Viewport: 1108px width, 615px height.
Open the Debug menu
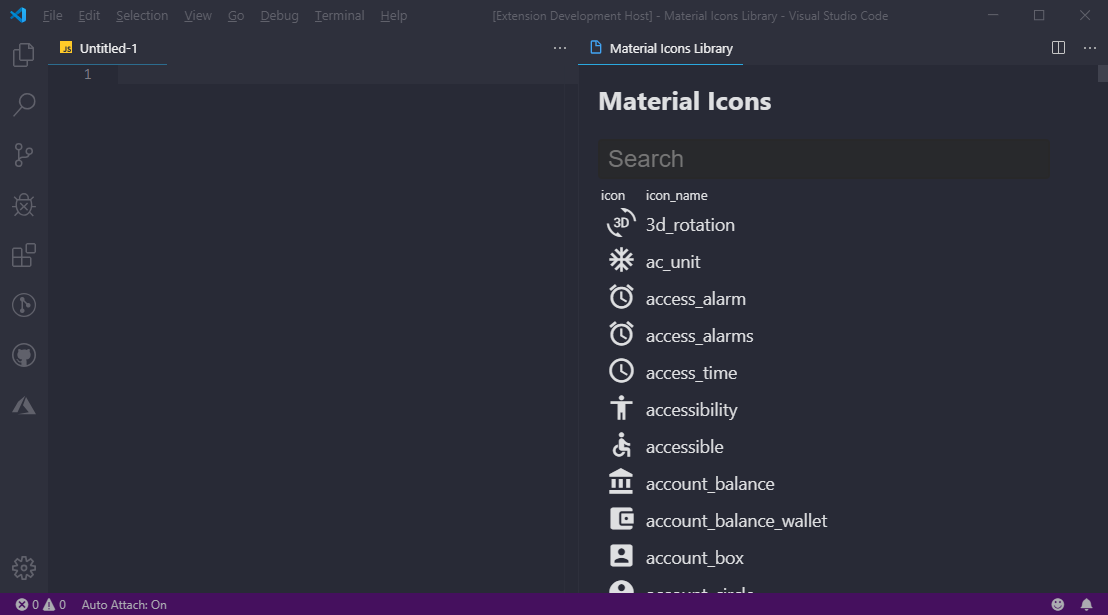(x=279, y=16)
